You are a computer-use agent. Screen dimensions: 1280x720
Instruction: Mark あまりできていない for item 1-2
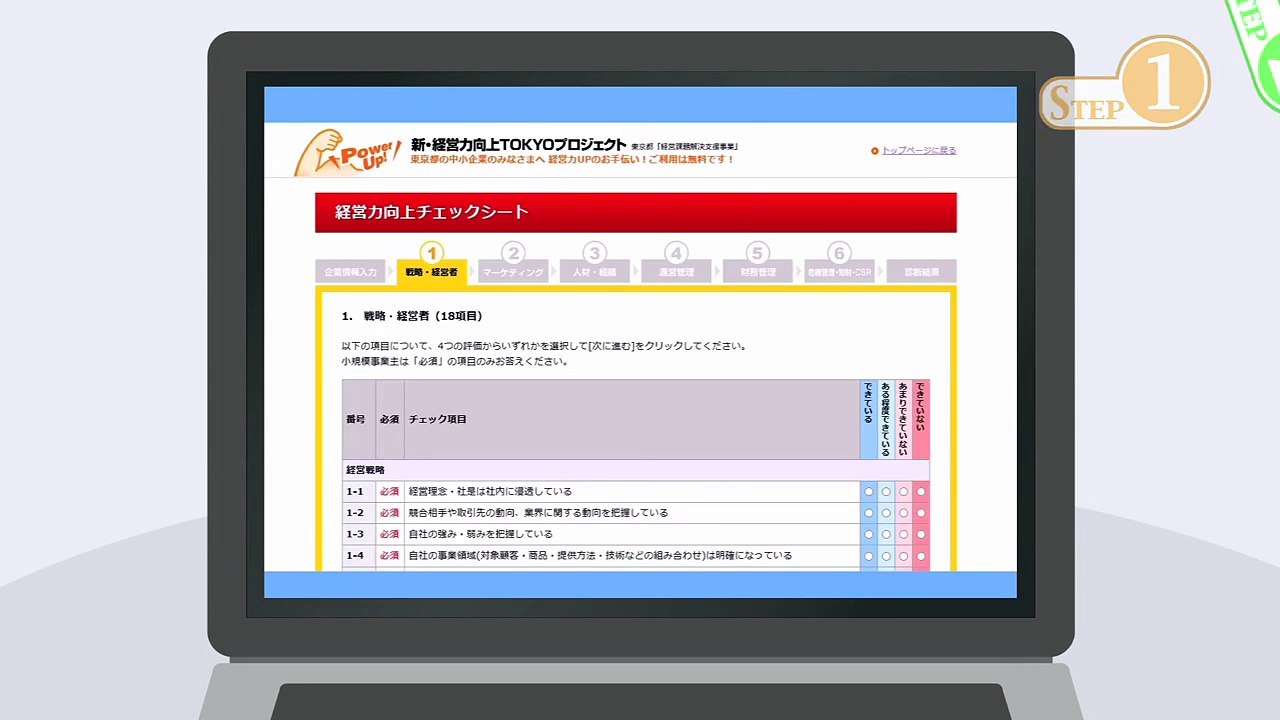click(903, 513)
